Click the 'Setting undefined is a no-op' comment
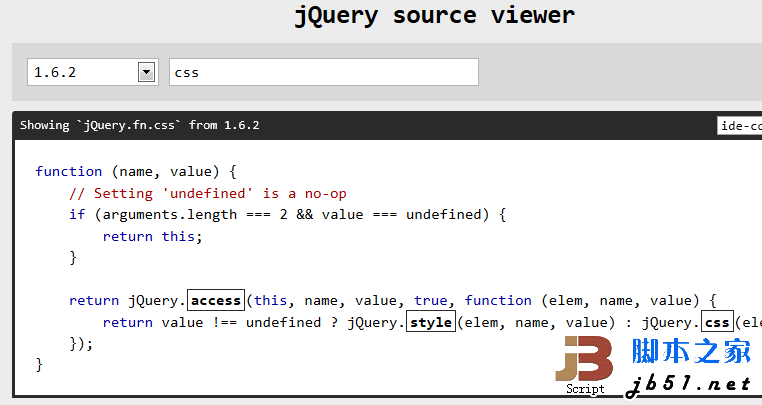 207,193
